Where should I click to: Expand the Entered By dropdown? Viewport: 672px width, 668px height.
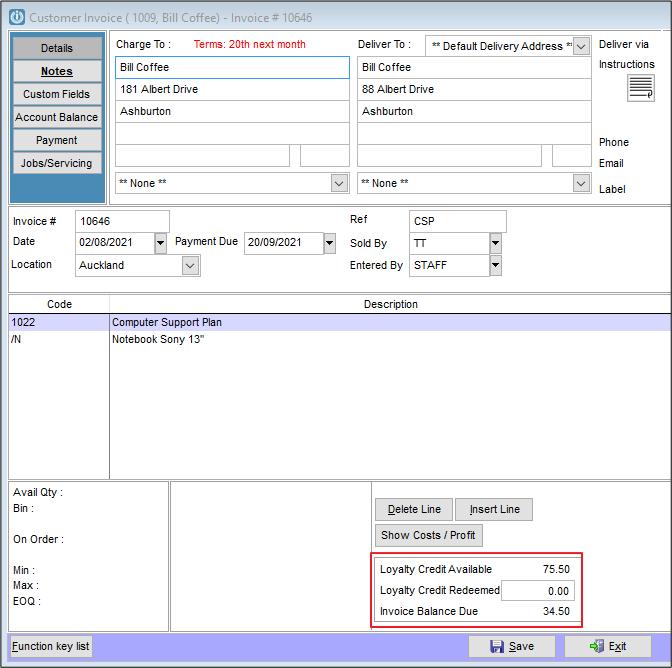pos(495,265)
